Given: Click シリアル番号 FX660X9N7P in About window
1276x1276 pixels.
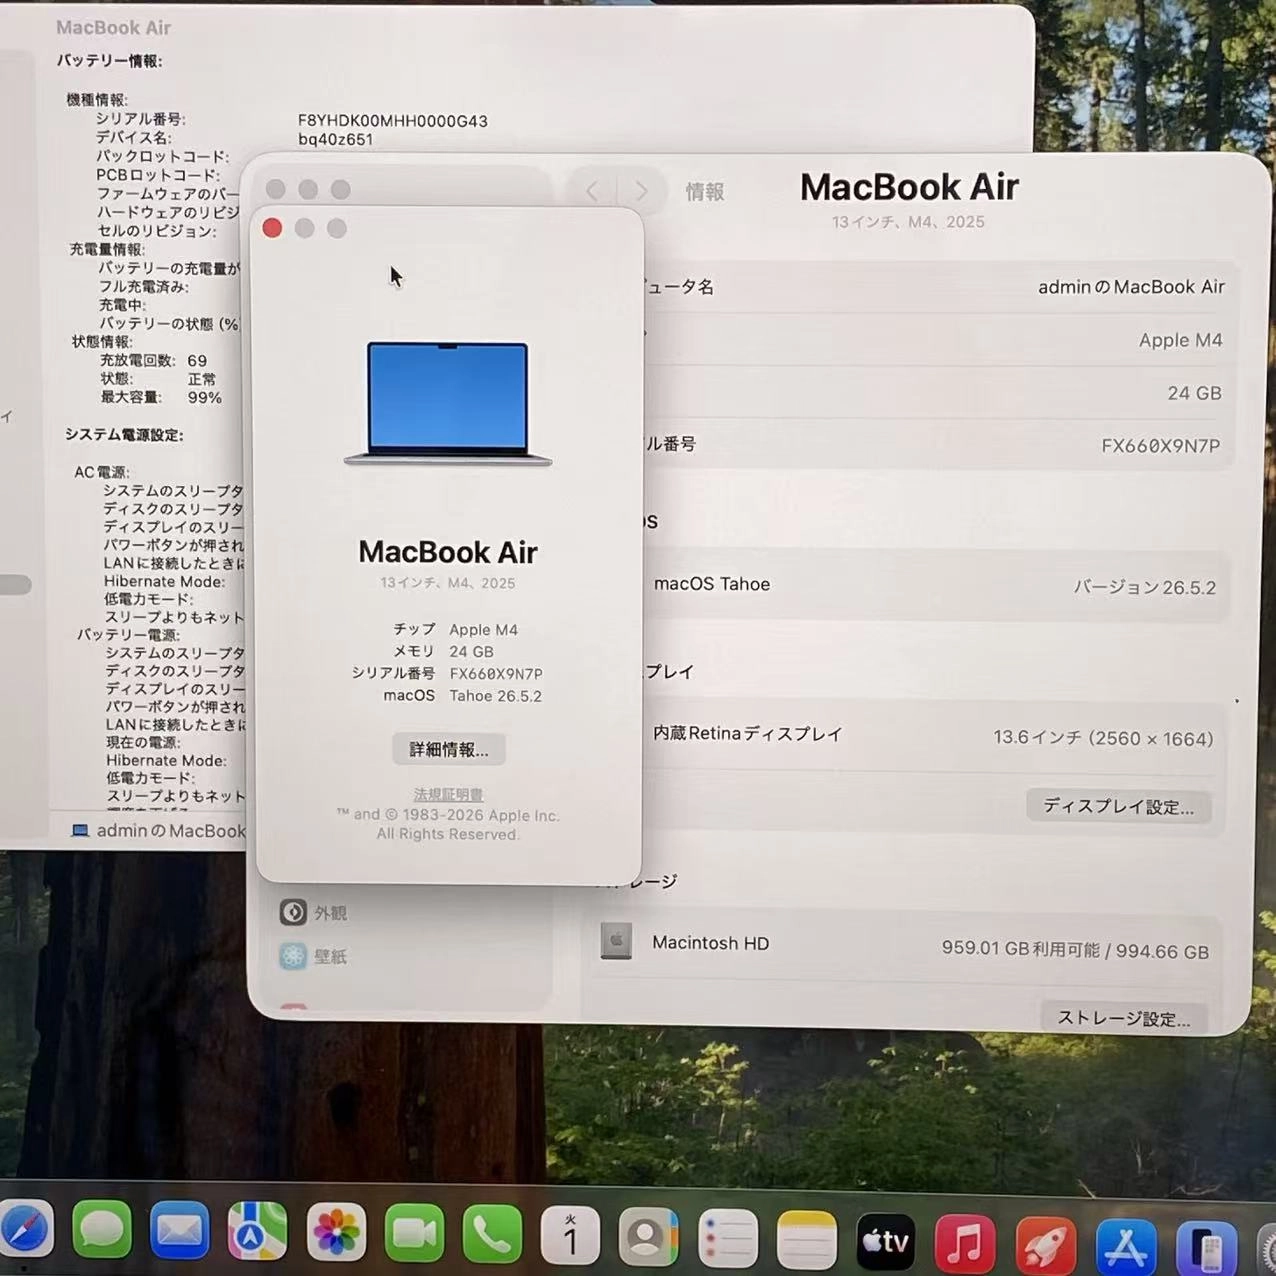Looking at the screenshot, I should (x=447, y=673).
